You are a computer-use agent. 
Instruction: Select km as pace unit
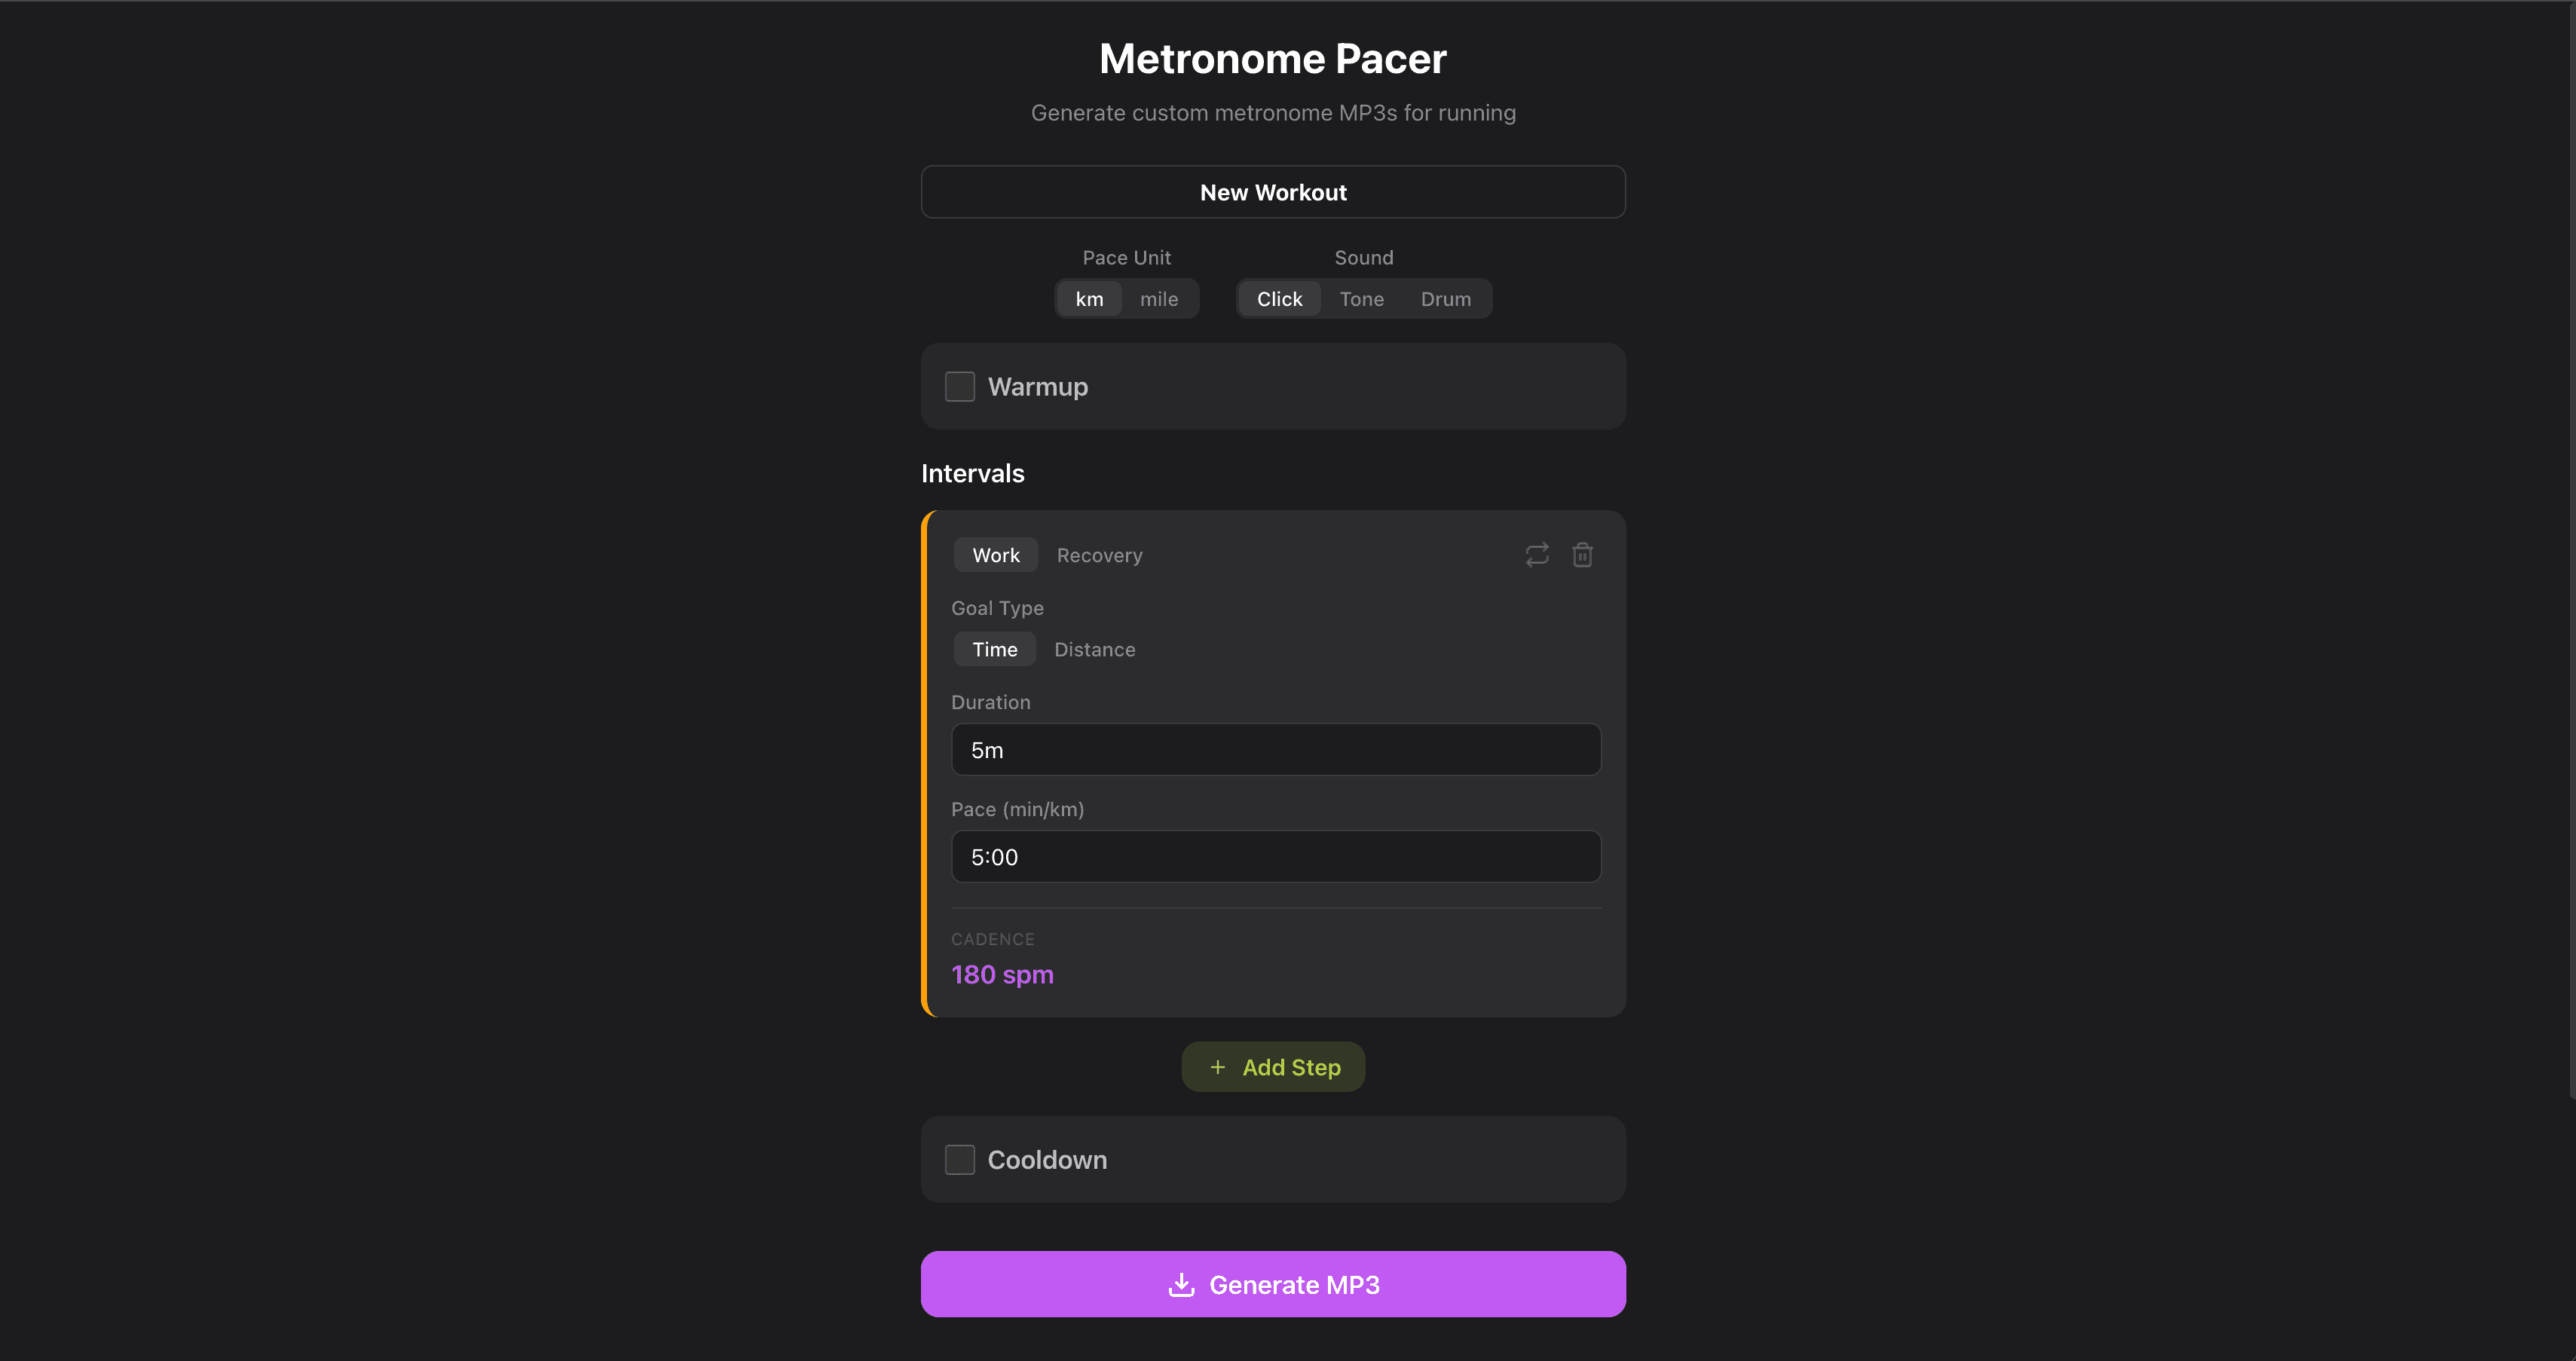1089,298
